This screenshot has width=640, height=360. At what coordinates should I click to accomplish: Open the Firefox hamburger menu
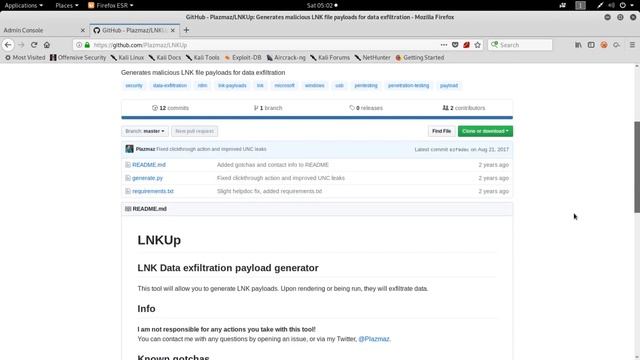(x=632, y=45)
